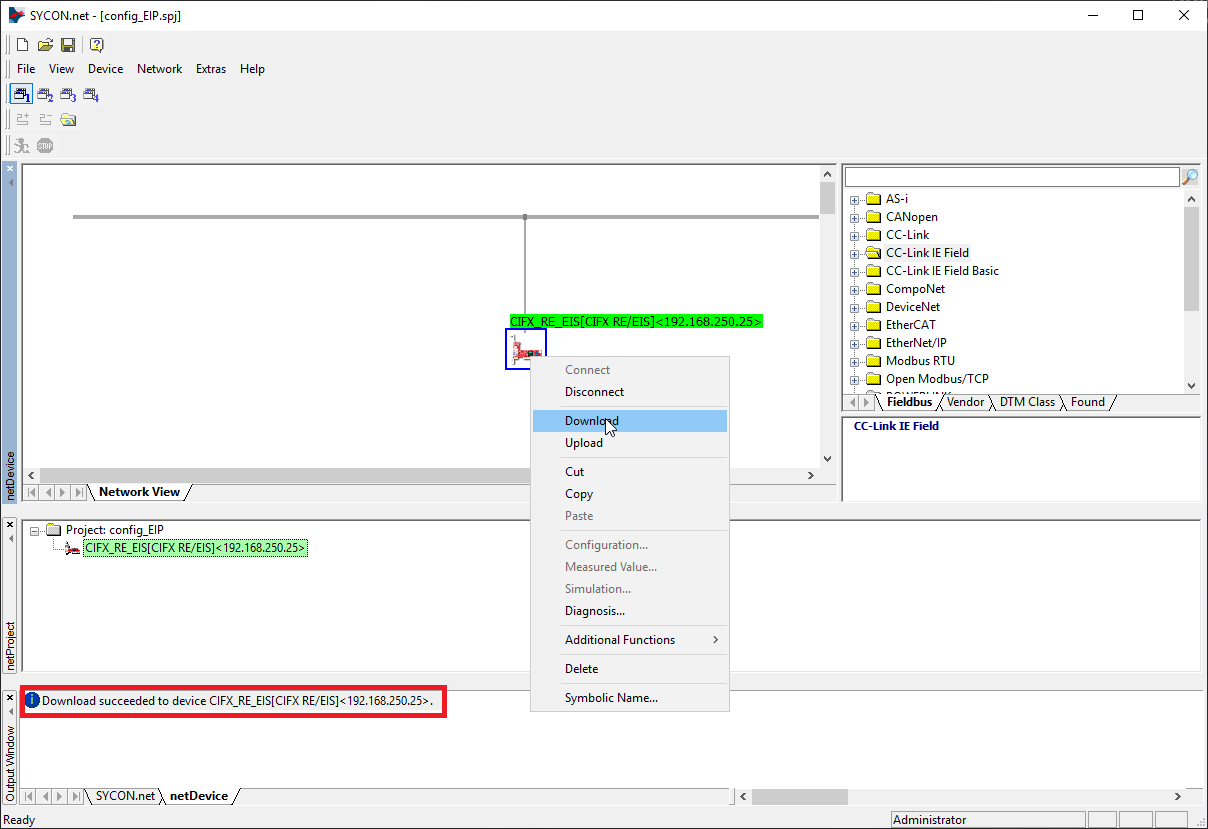Select the CIFX device icon in network view
Screen dimensions: 1208x829
coord(526,349)
